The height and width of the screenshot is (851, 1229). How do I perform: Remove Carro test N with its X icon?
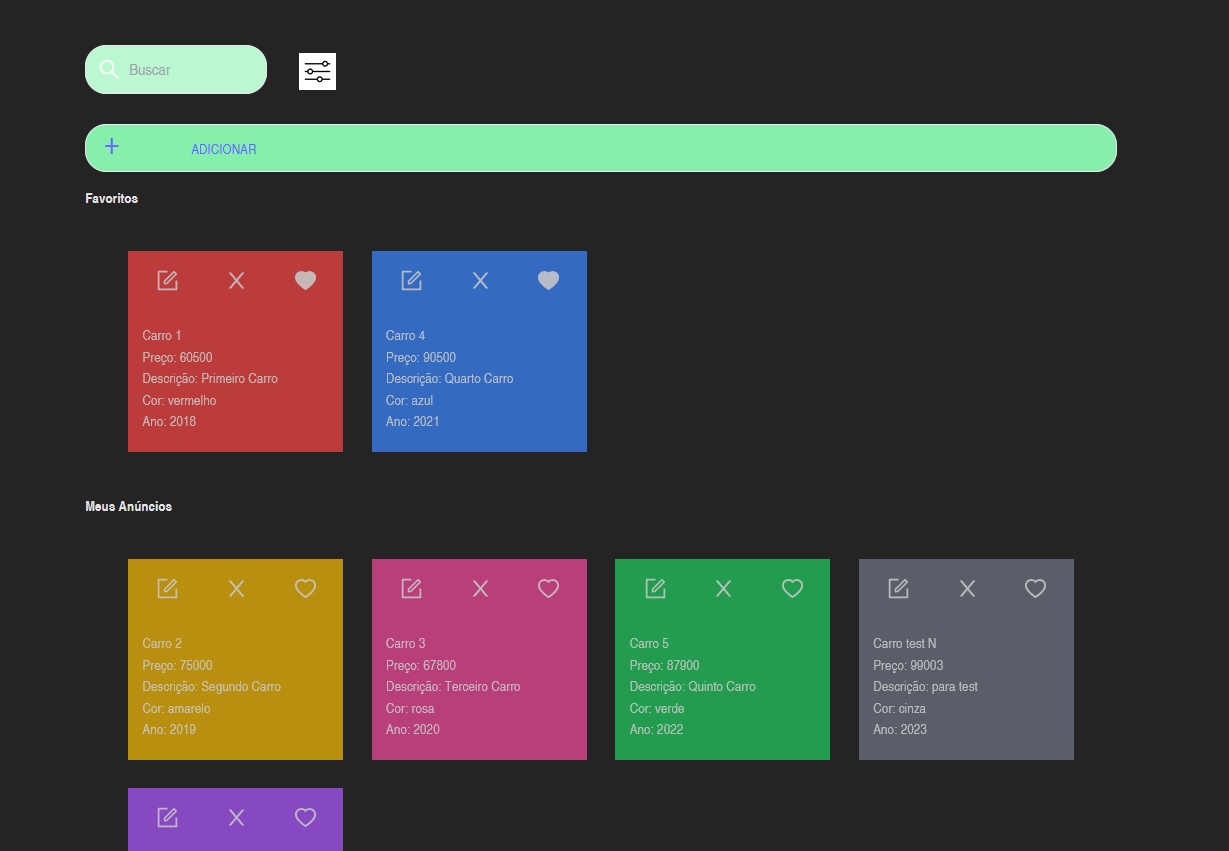[x=966, y=588]
